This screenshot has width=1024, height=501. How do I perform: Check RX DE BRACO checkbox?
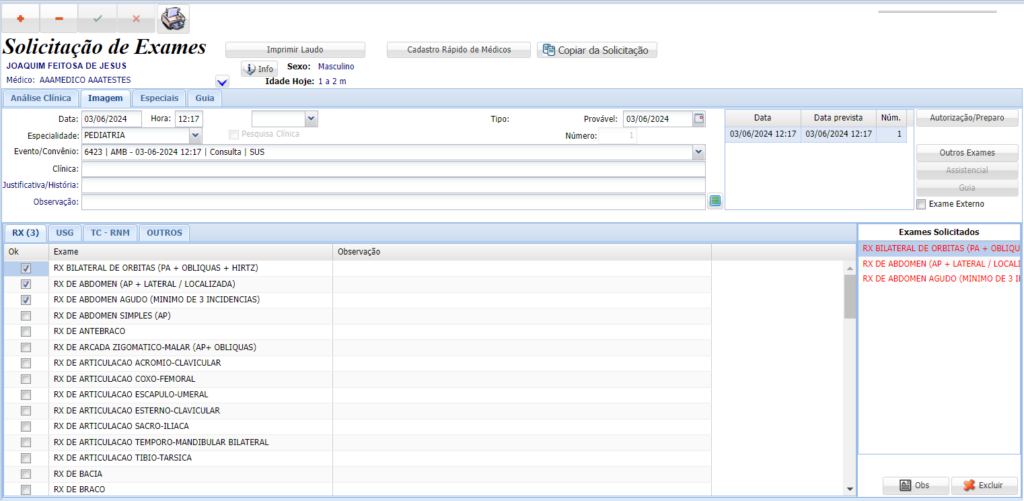click(26, 490)
